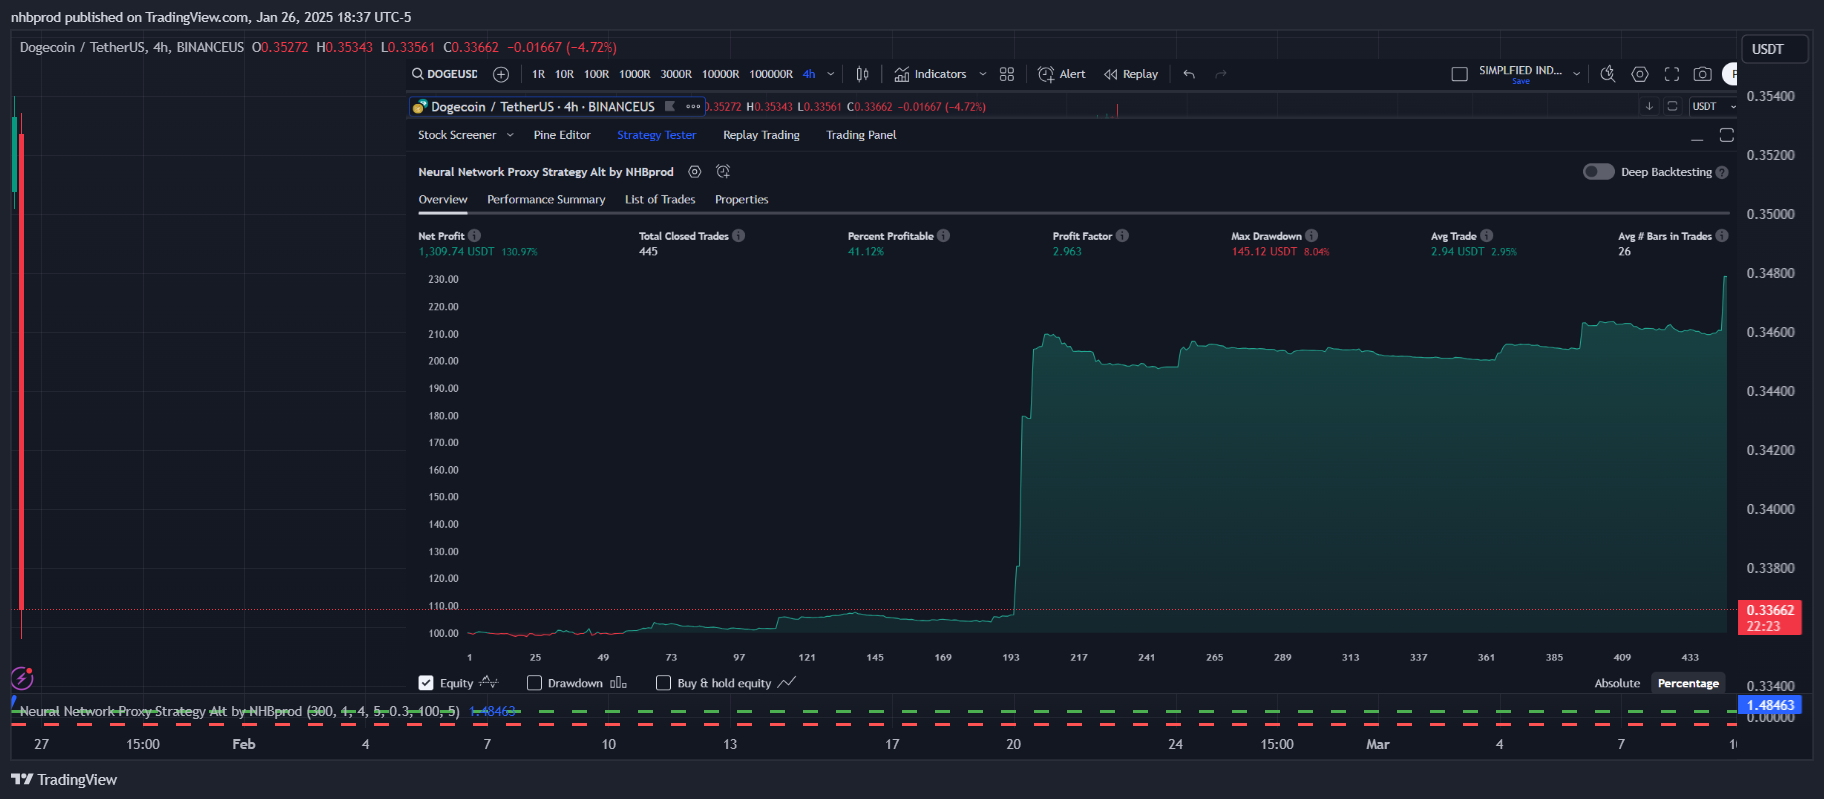This screenshot has width=1824, height=799.
Task: Save the layout via the Save link
Action: coord(1521,82)
